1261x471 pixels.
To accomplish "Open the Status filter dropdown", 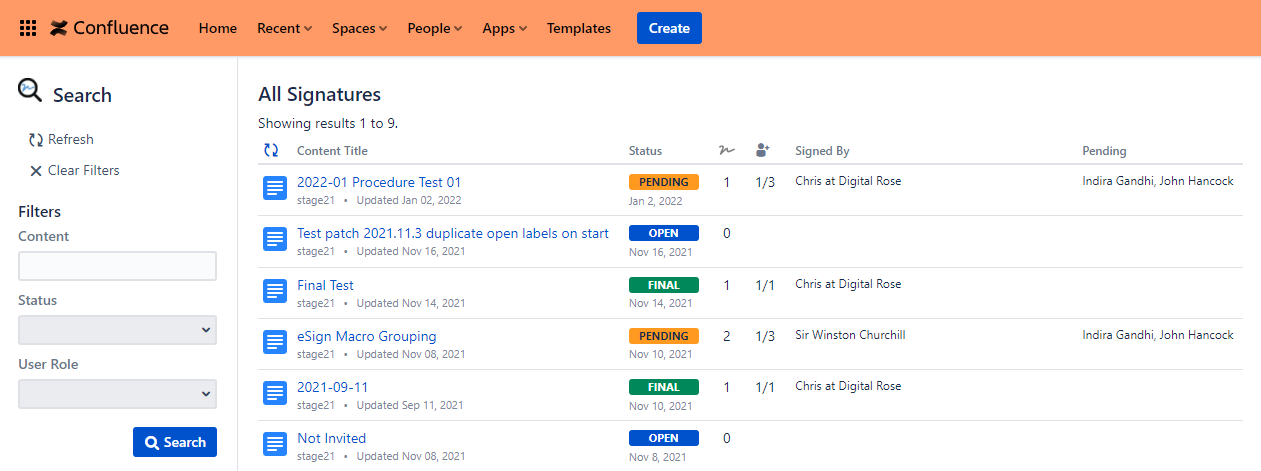I will (x=117, y=330).
